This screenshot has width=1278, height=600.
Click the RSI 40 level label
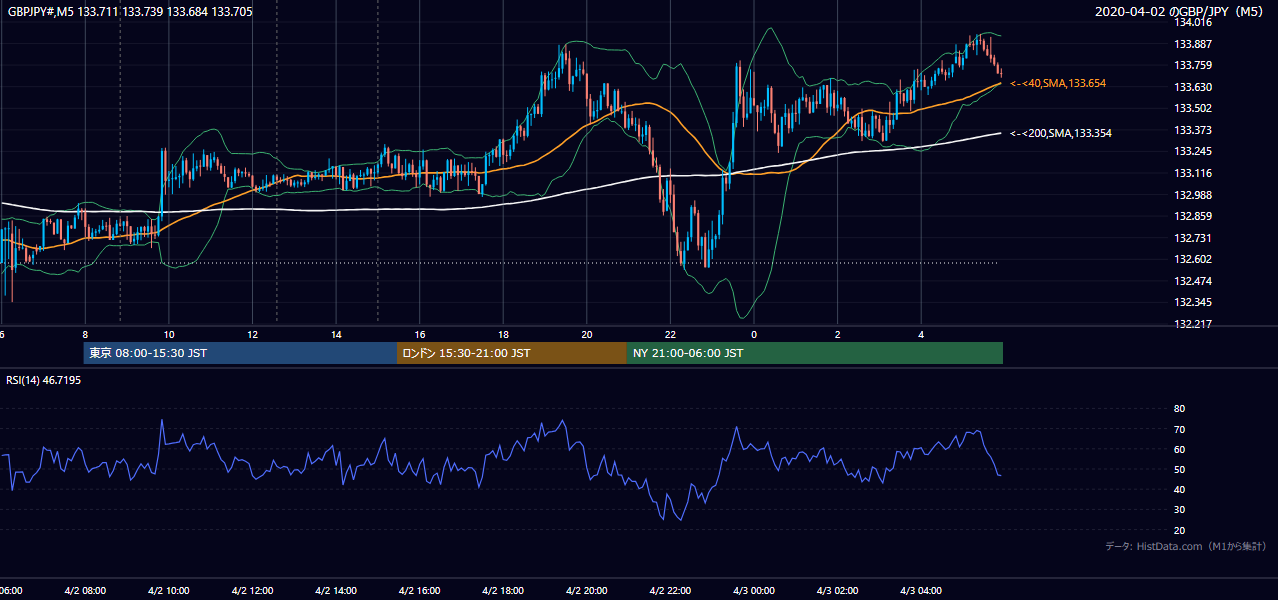[1179, 489]
